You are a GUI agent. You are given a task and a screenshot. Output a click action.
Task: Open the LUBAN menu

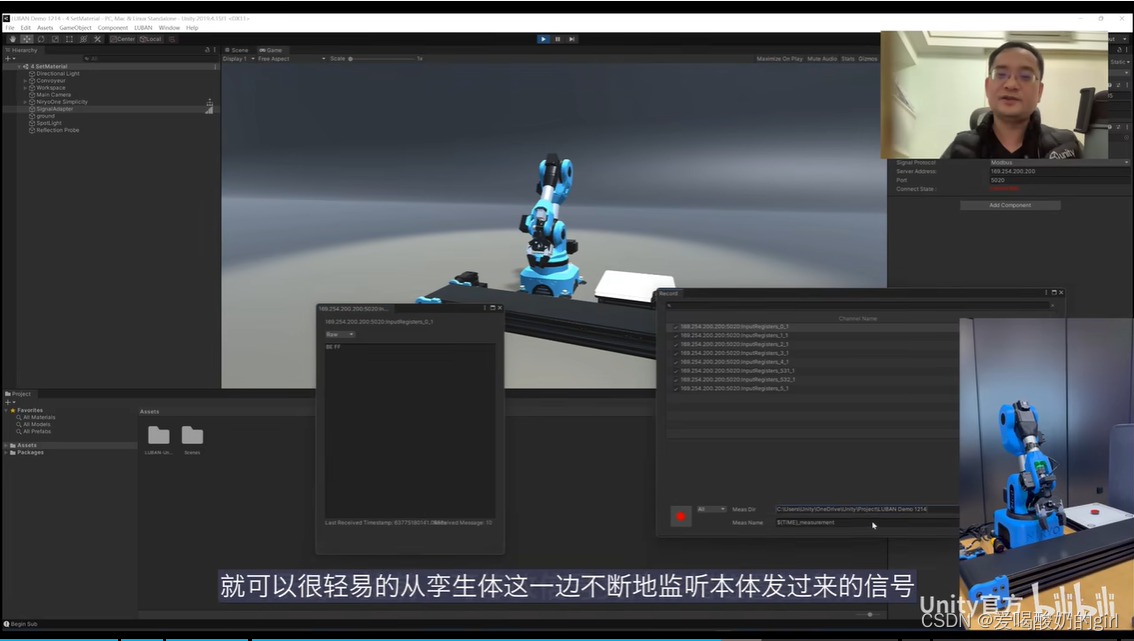tap(143, 27)
